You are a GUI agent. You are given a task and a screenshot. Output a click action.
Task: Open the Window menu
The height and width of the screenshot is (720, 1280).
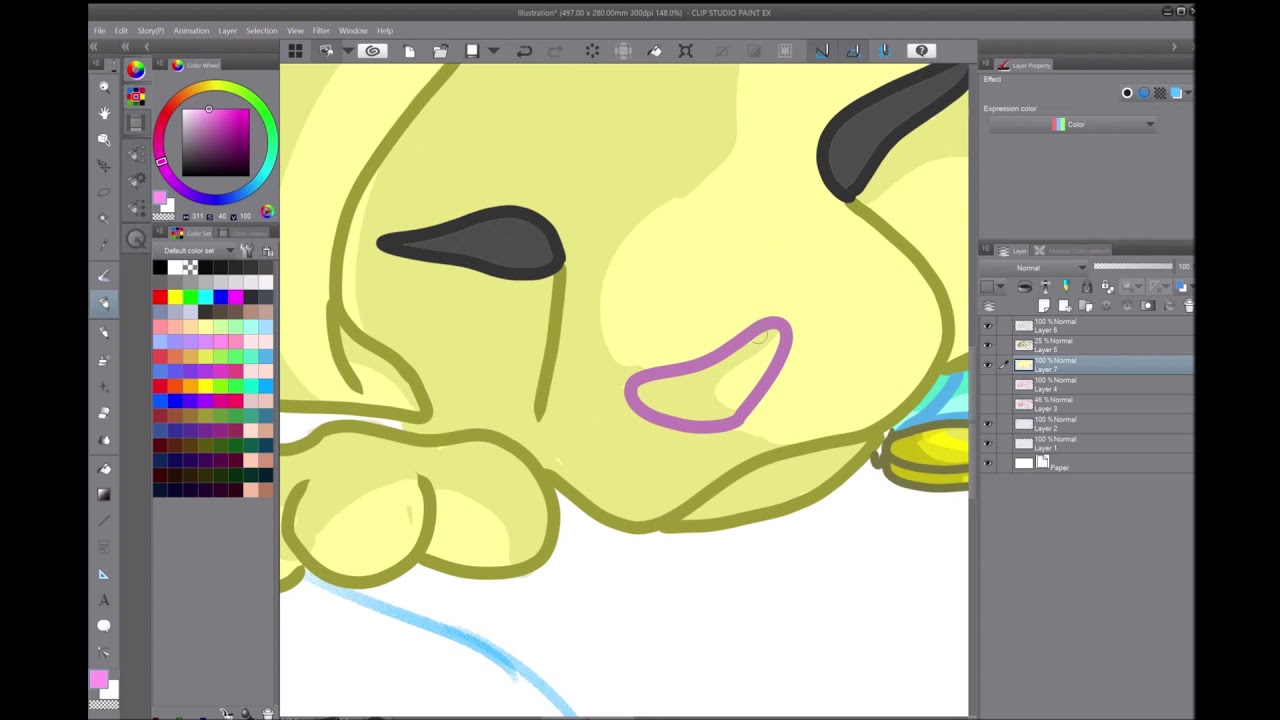tap(353, 30)
